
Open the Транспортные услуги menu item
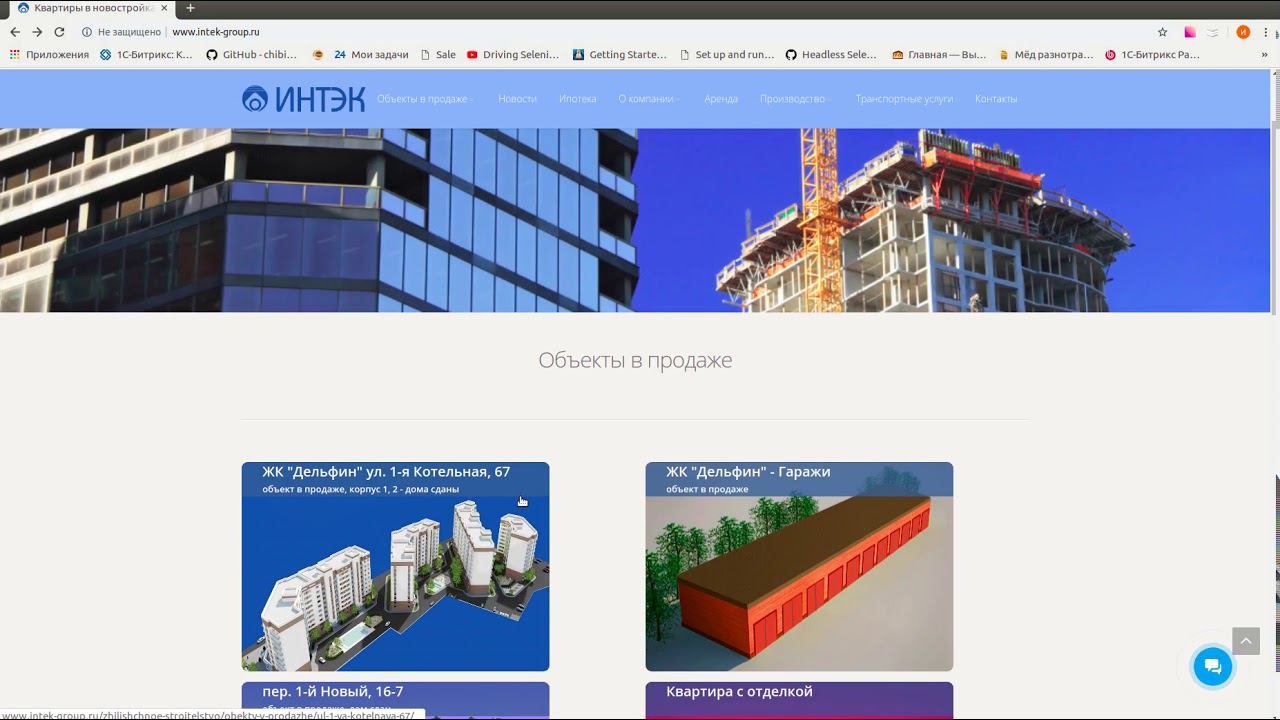[x=904, y=99]
